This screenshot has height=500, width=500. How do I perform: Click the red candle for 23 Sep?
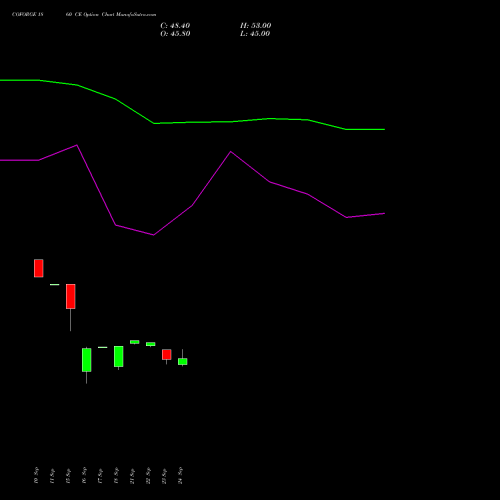click(x=167, y=354)
